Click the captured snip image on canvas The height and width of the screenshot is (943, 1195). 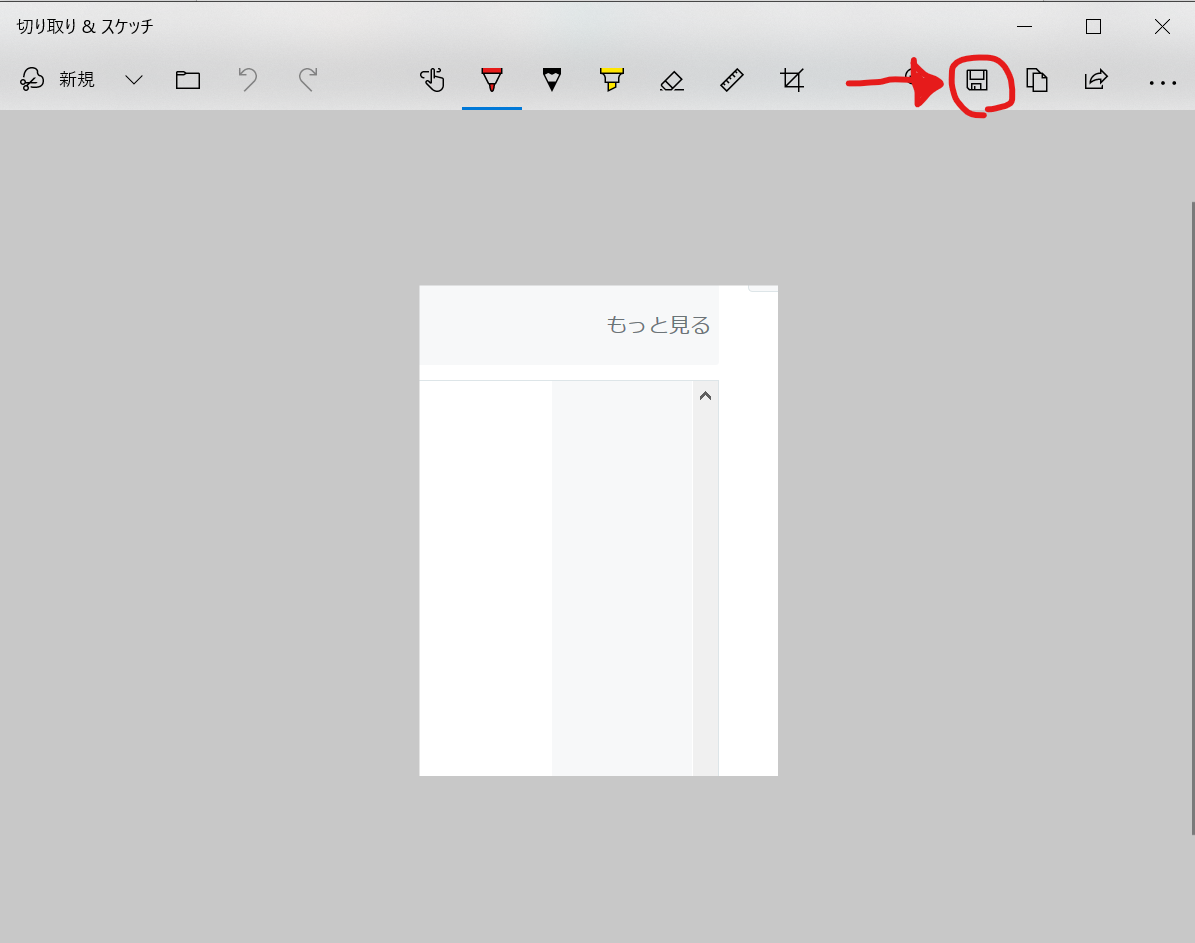click(x=598, y=531)
